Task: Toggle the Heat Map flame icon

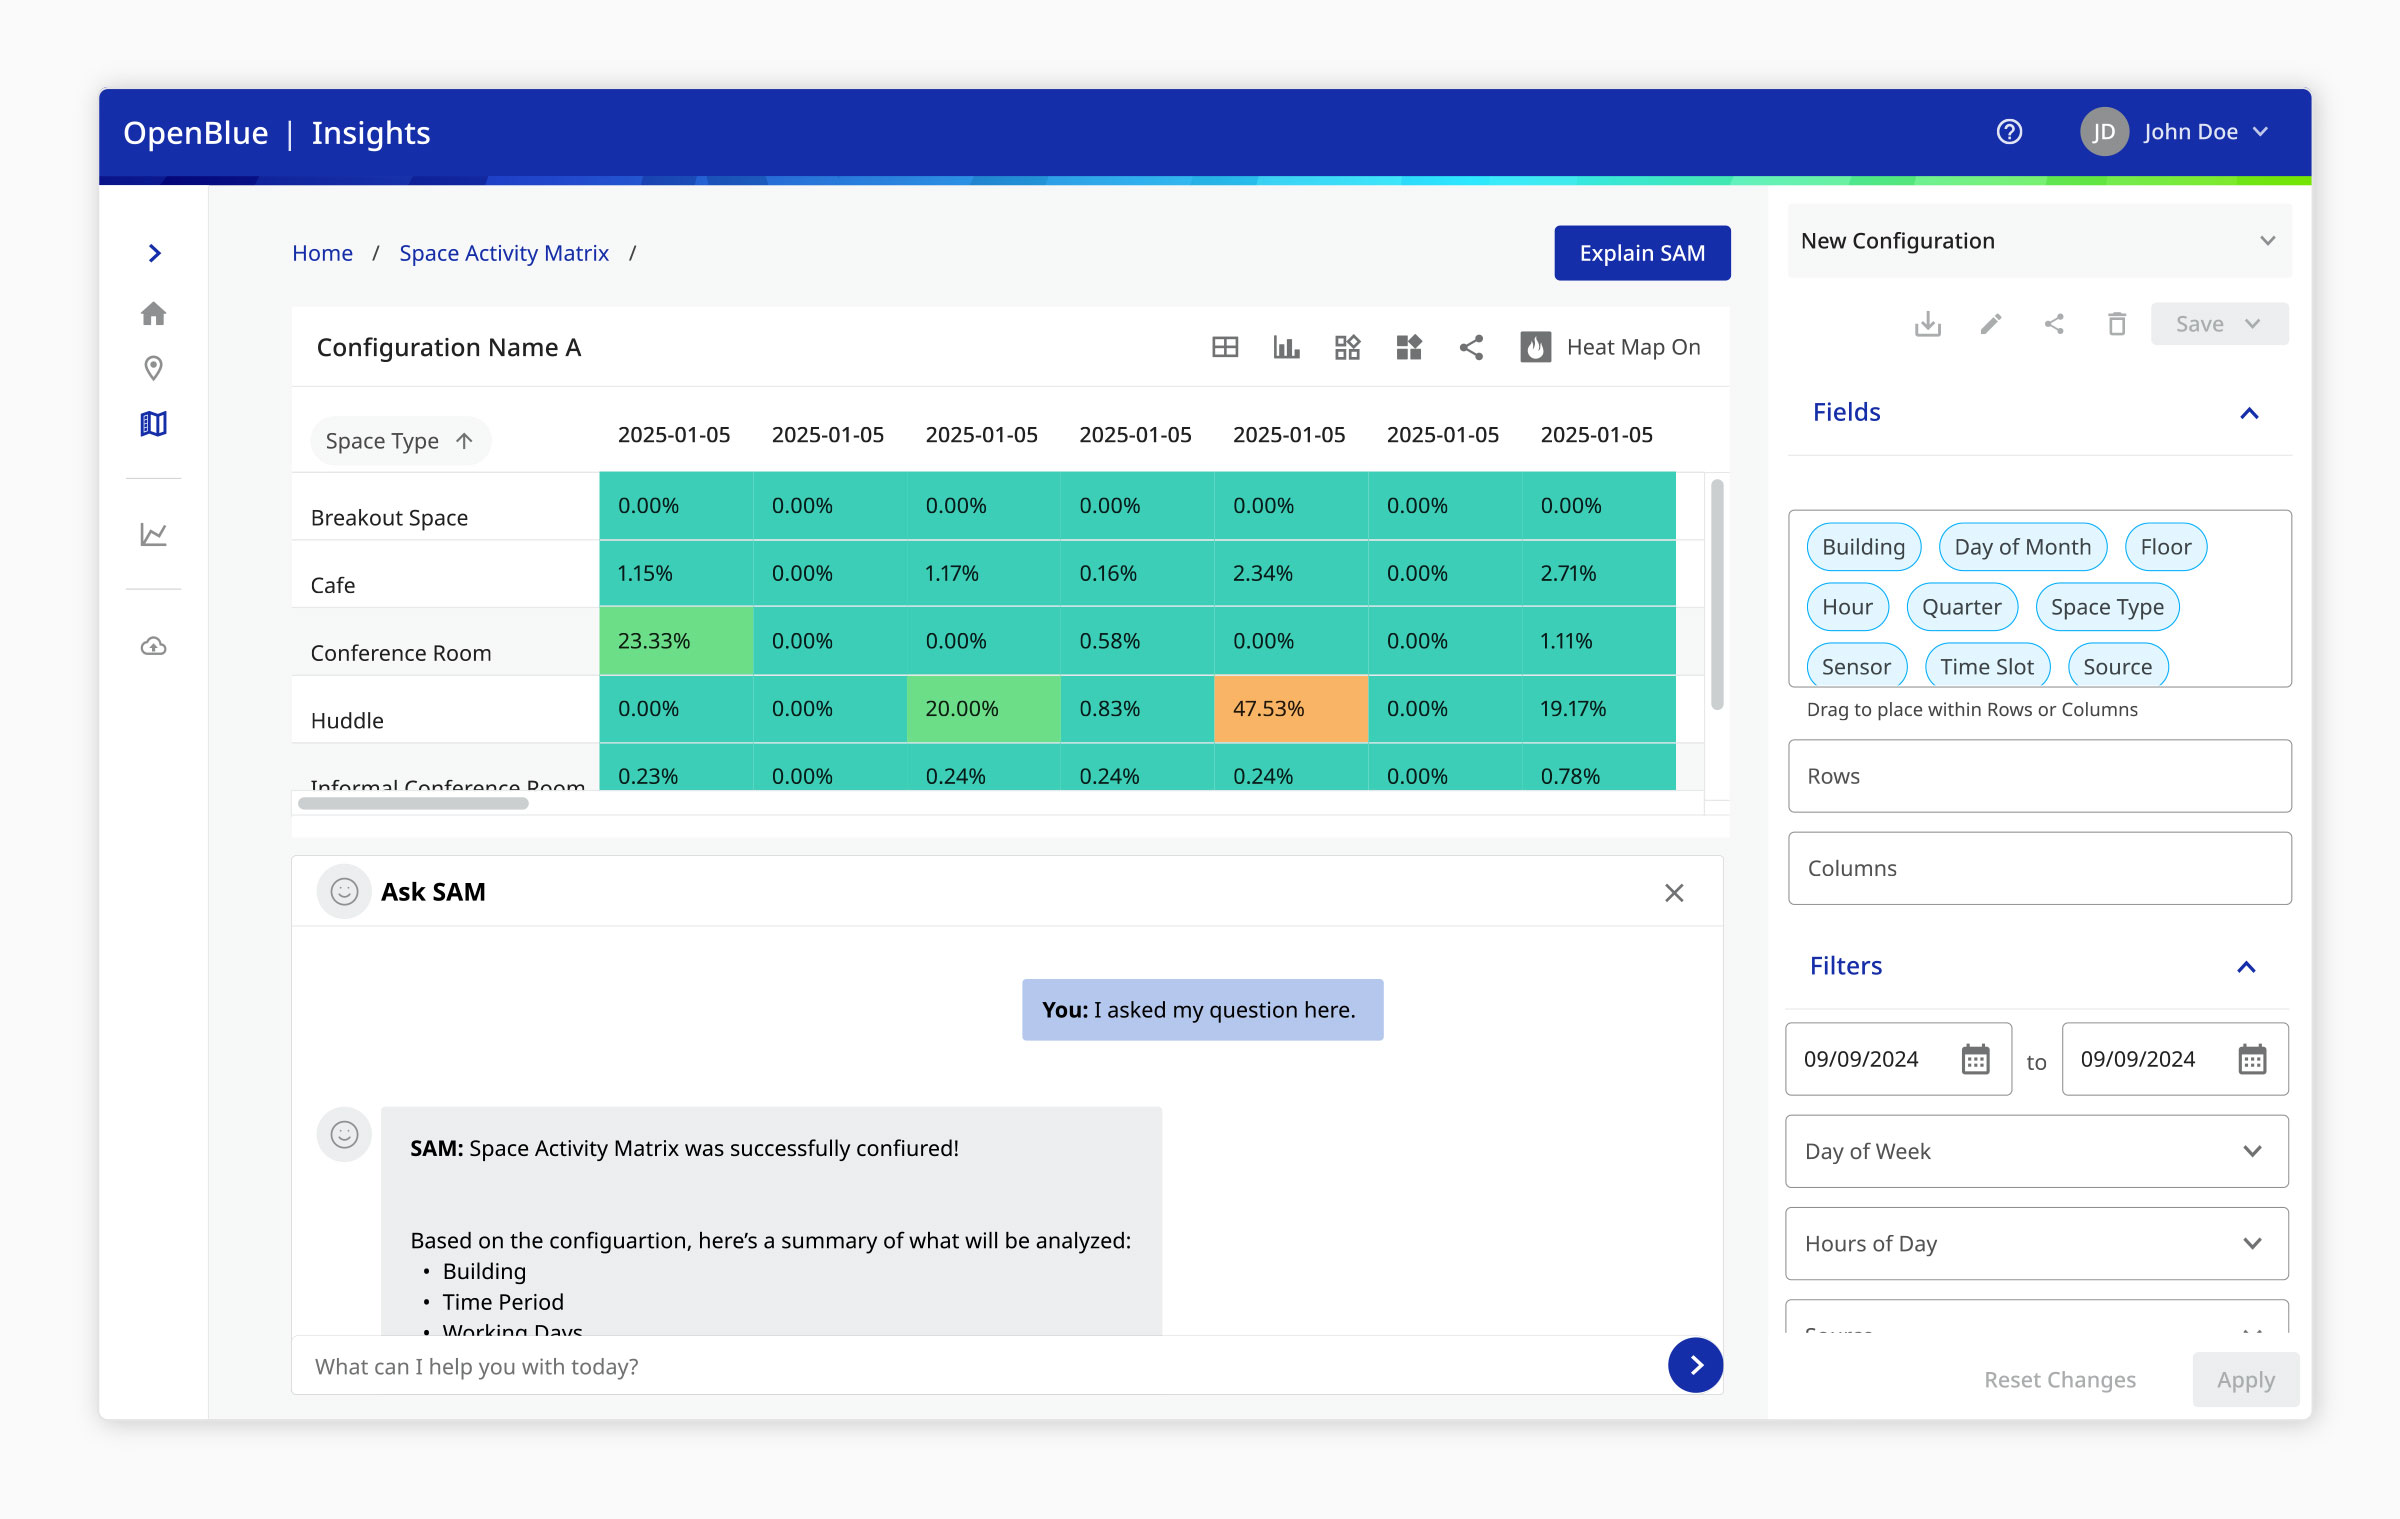Action: 1536,347
